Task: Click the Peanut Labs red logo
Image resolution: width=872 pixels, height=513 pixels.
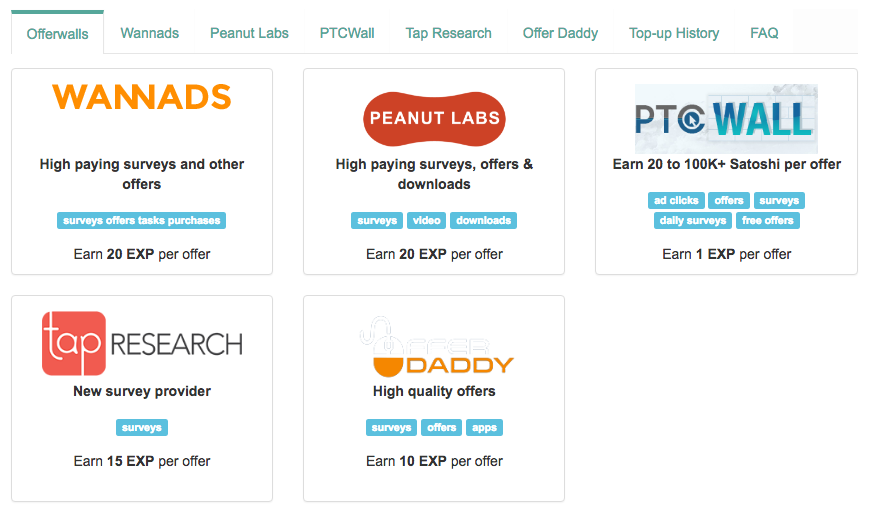Action: (x=434, y=119)
